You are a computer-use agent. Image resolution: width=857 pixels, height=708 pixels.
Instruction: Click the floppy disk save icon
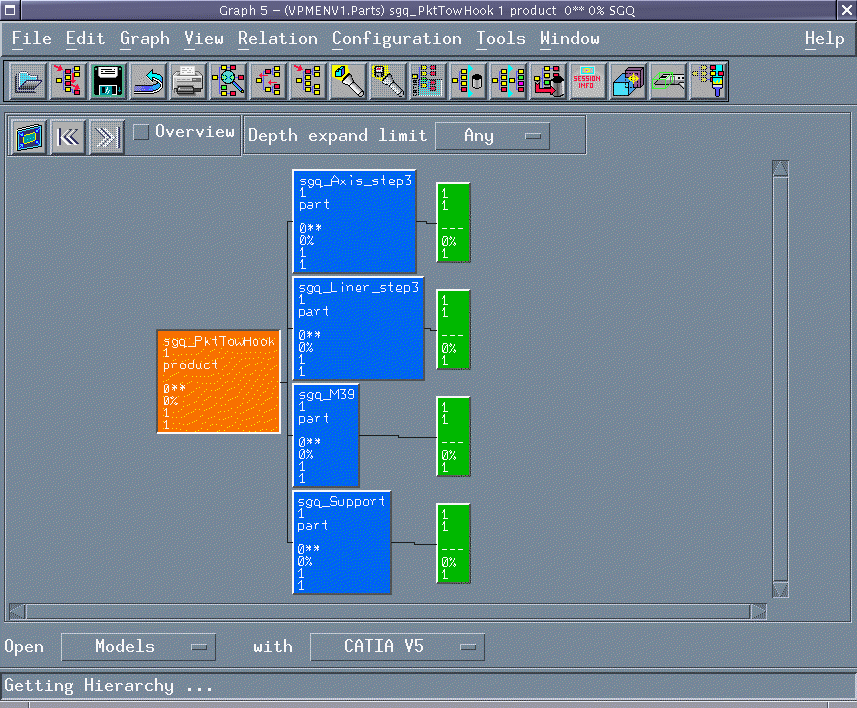click(109, 81)
